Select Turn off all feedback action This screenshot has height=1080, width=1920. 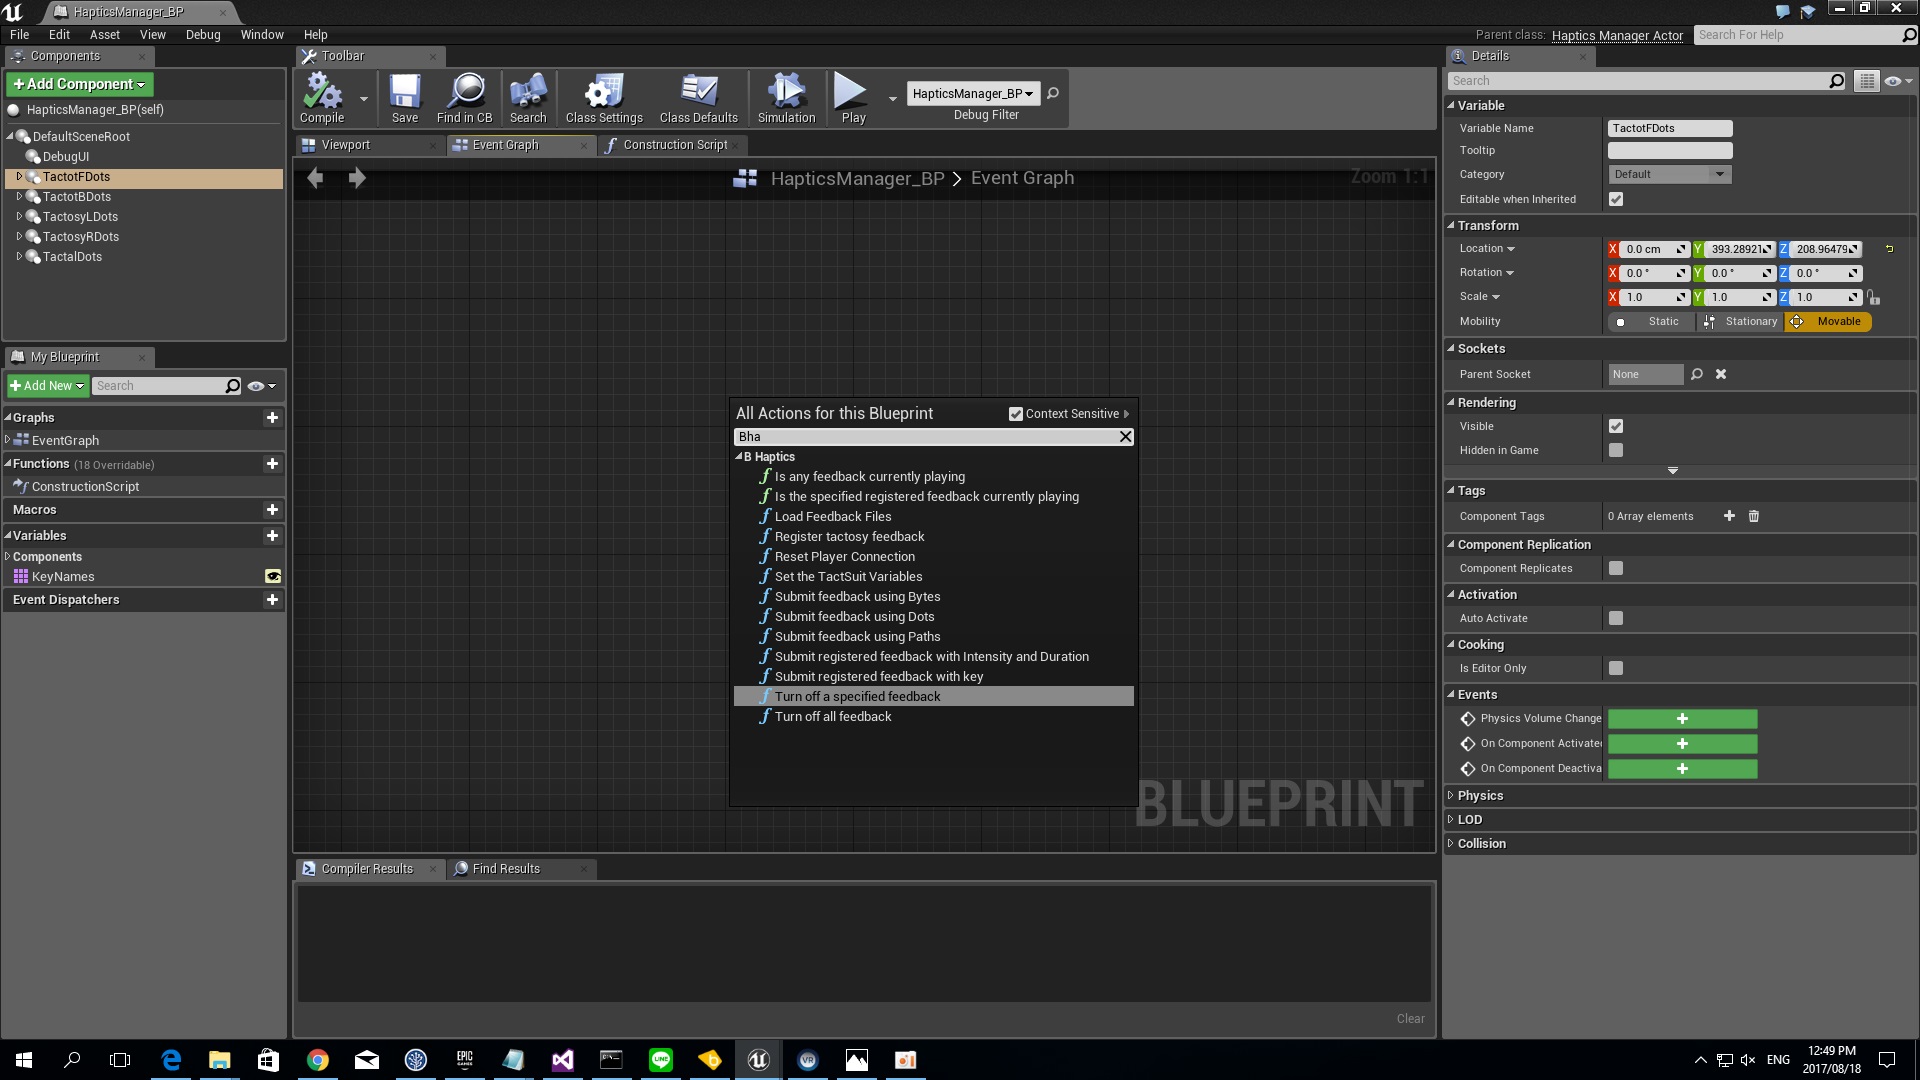click(x=833, y=716)
